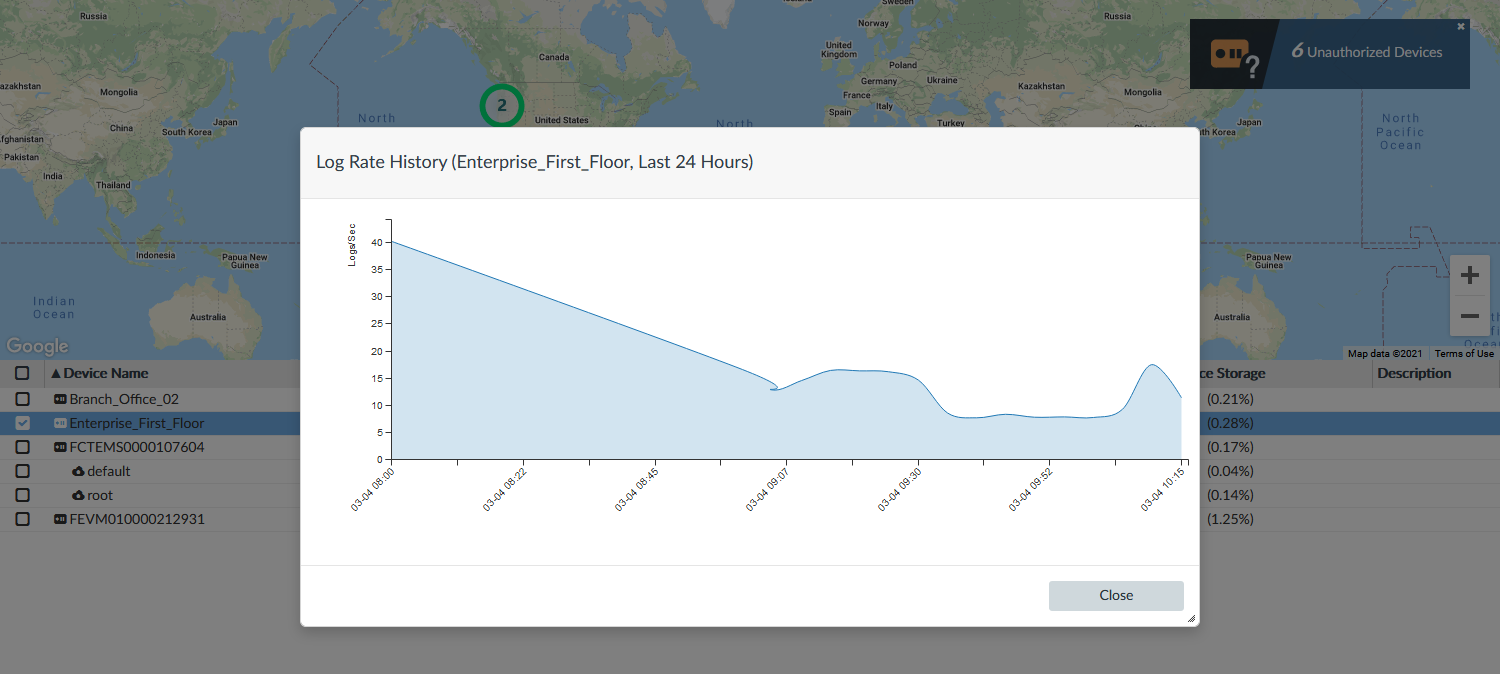The image size is (1500, 674).
Task: Click the Description column header
Action: click(x=1414, y=373)
